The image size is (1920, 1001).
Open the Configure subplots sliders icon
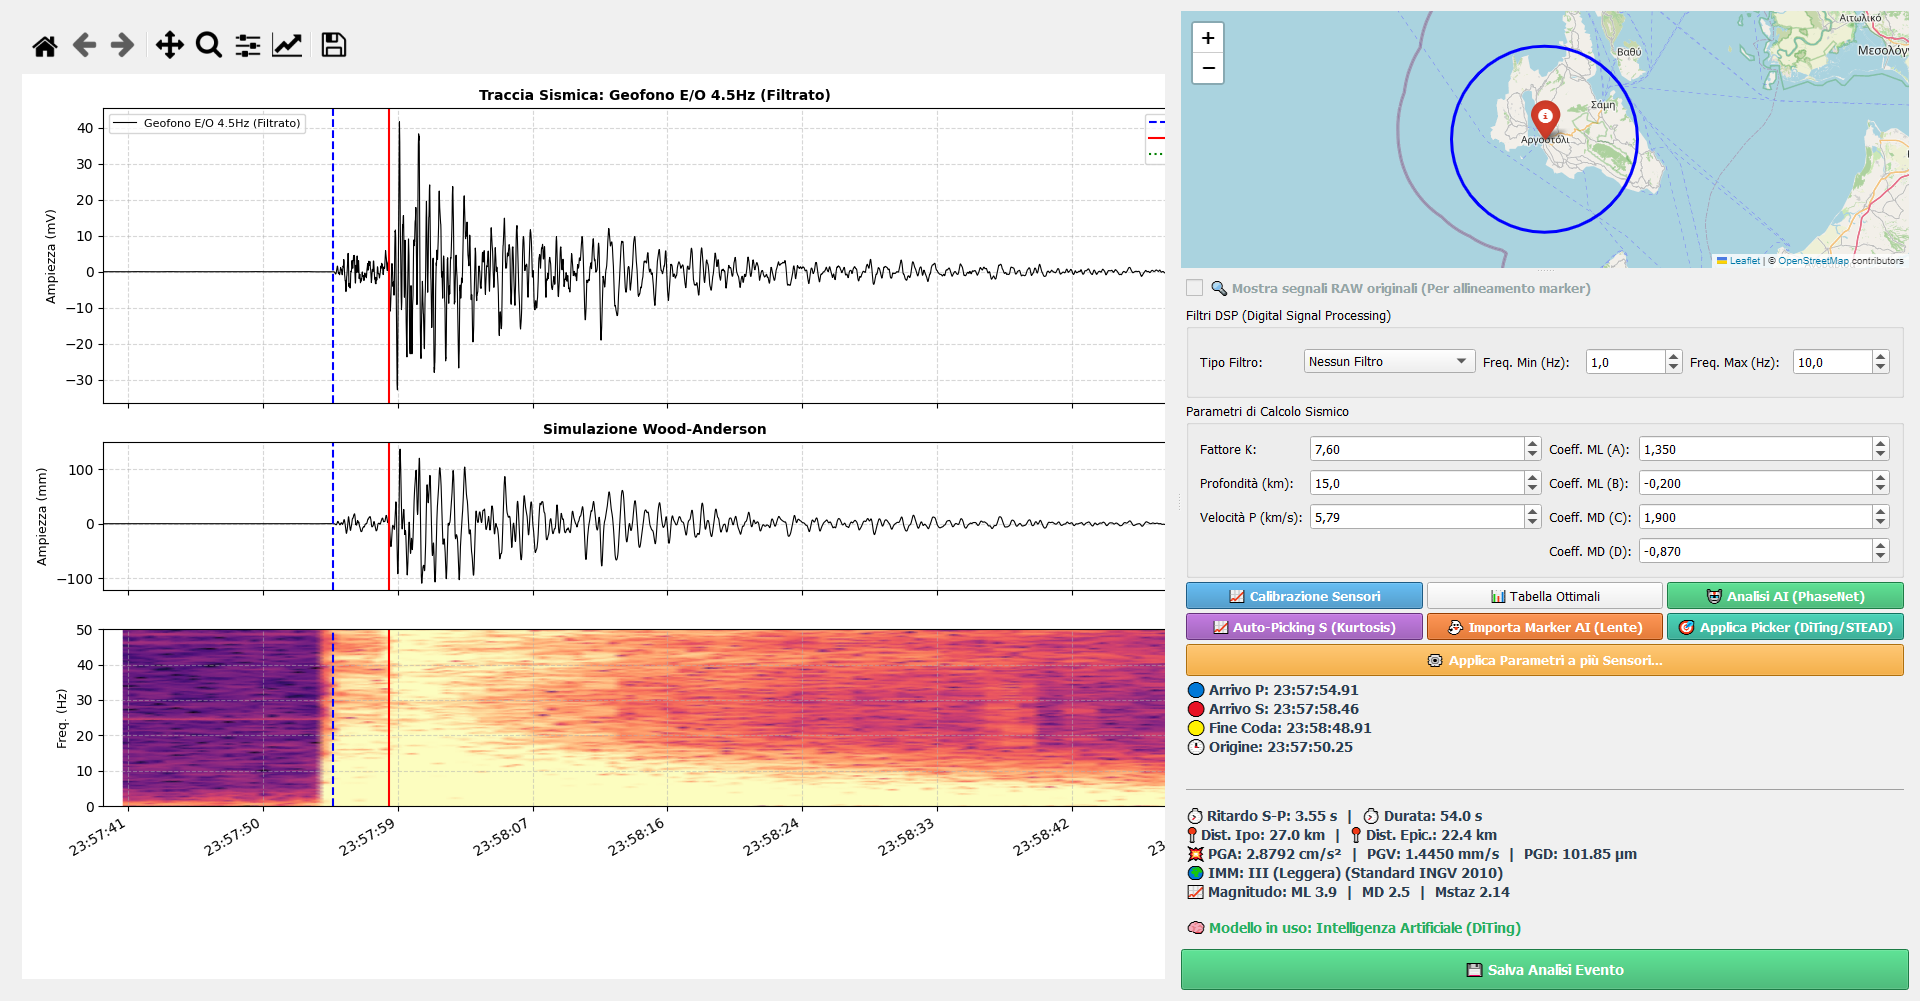(248, 45)
